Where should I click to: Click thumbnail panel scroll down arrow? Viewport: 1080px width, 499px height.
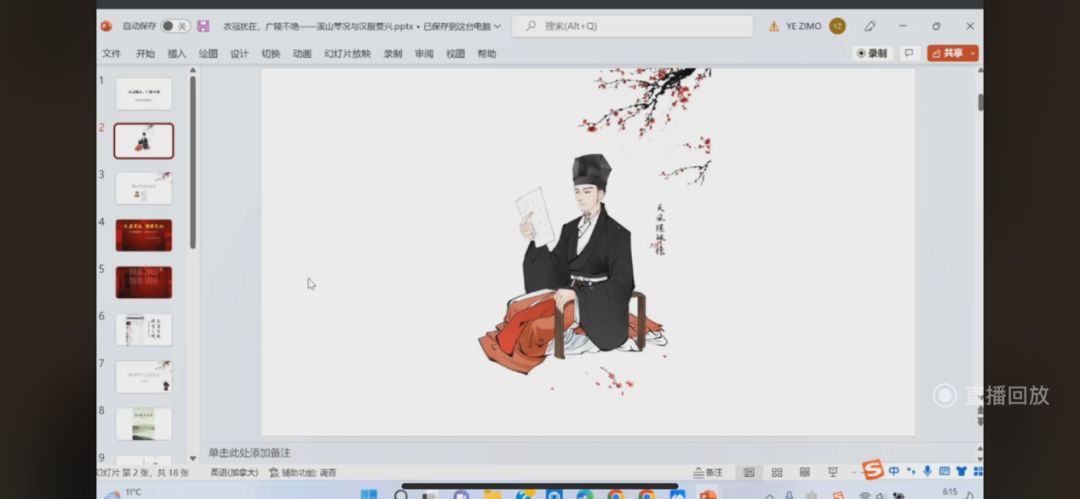(x=193, y=458)
